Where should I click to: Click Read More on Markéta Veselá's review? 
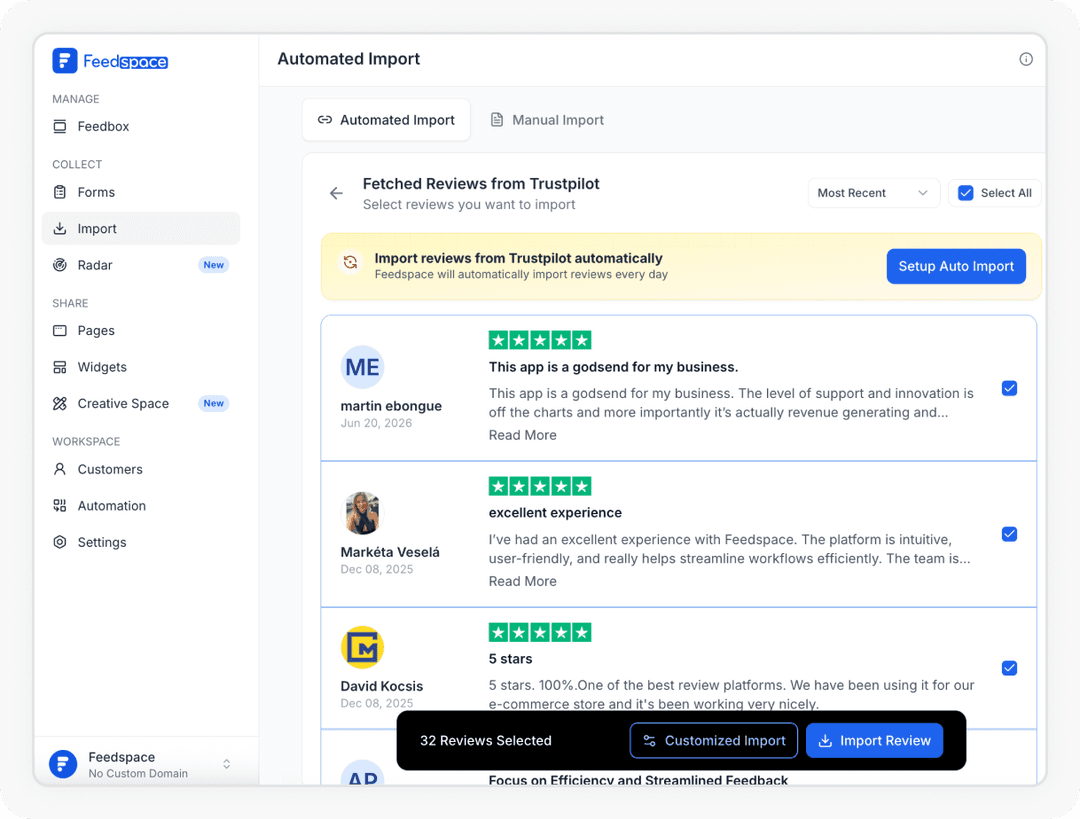523,581
